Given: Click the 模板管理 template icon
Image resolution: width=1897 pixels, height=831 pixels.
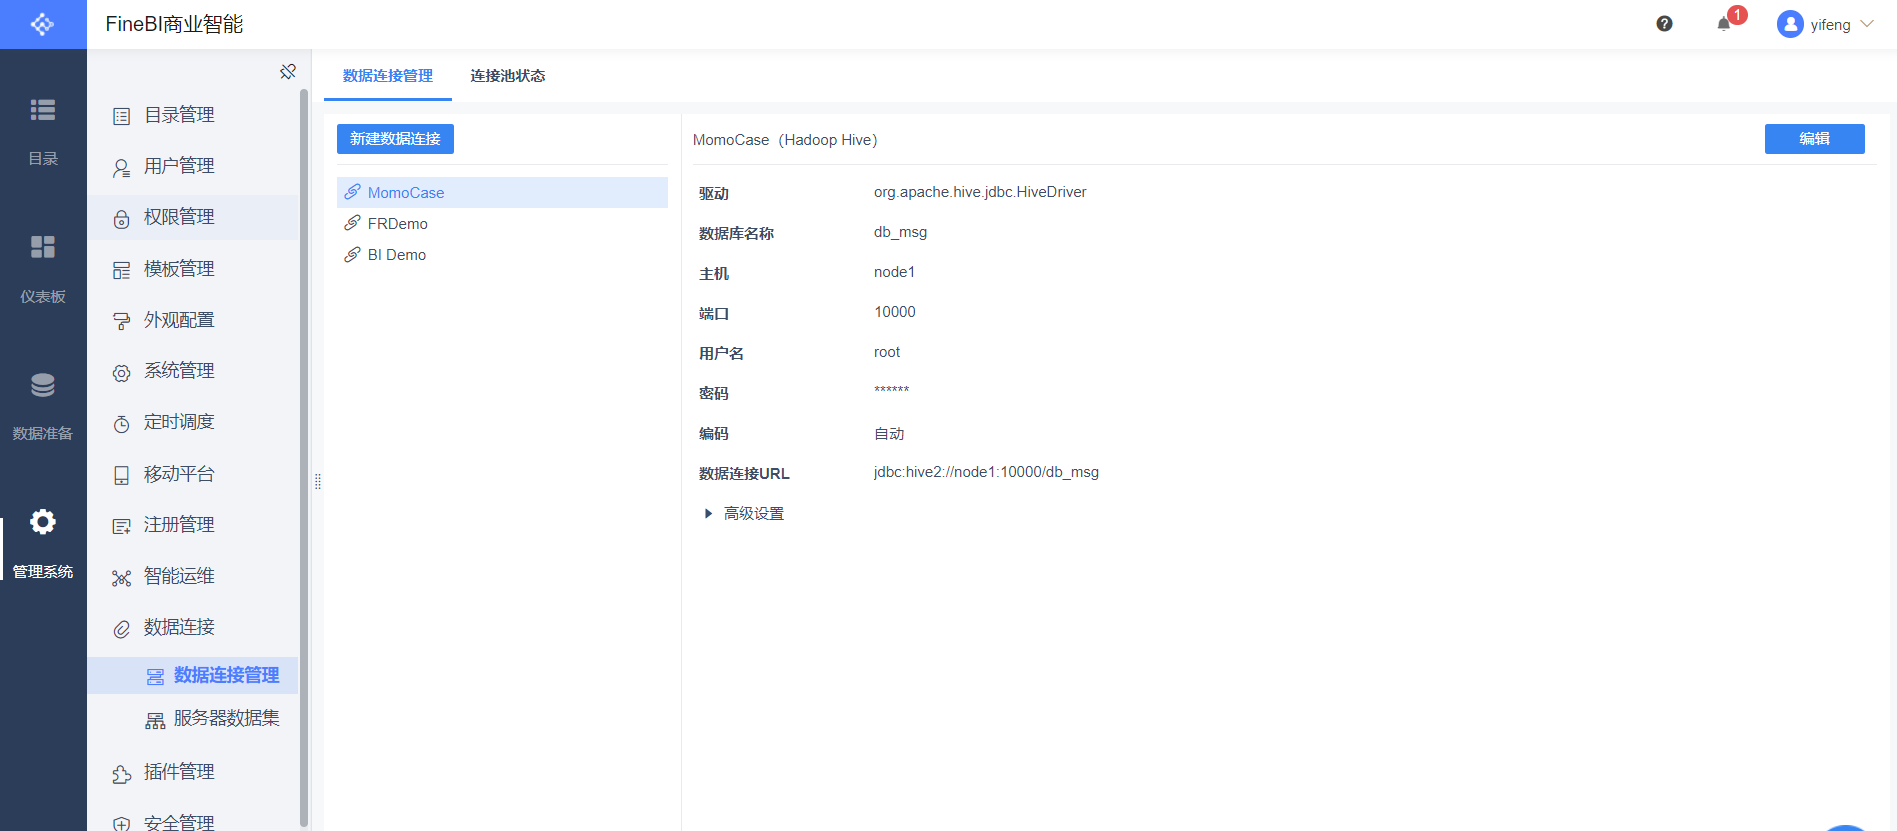Looking at the screenshot, I should [121, 270].
